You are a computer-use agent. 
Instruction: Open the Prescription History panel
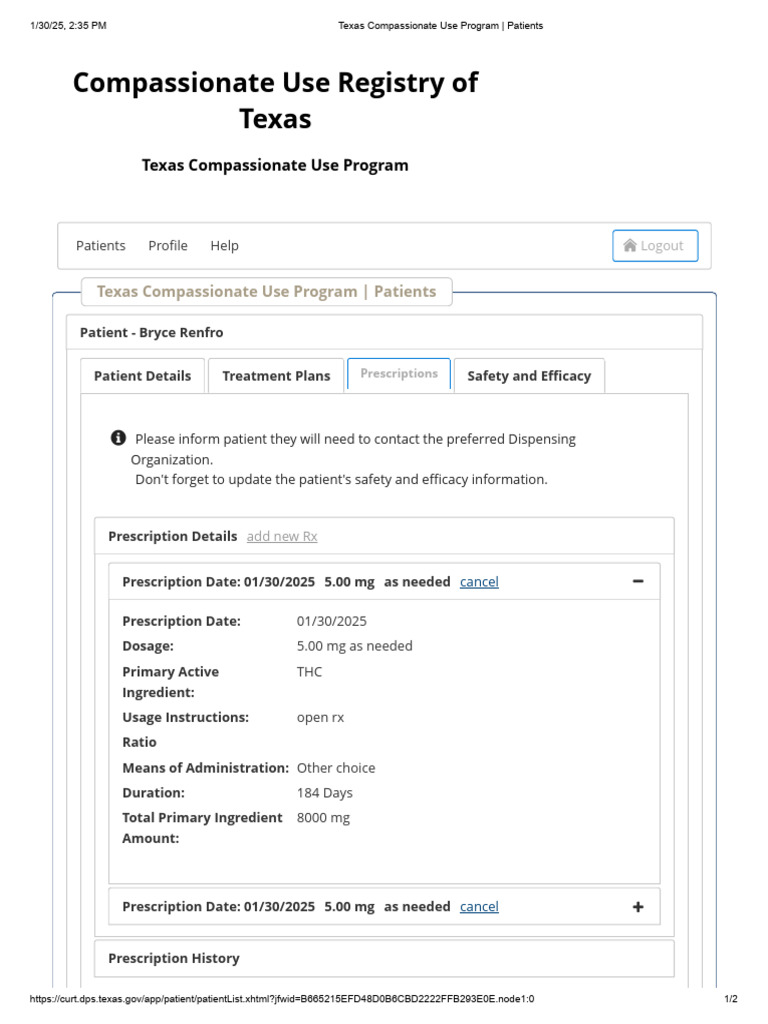(174, 958)
